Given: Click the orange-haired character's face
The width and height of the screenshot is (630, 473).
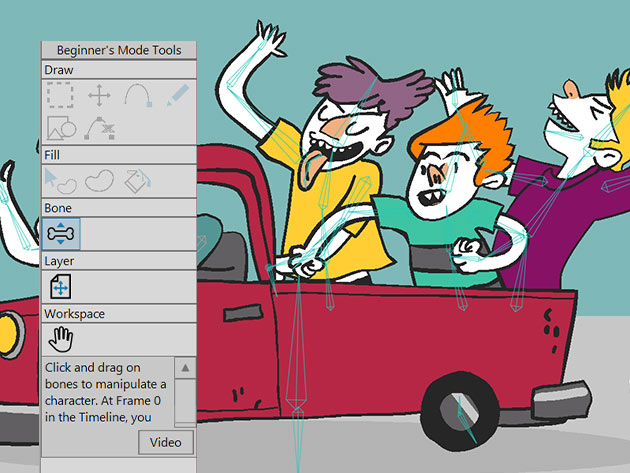Looking at the screenshot, I should pyautogui.click(x=442, y=181).
